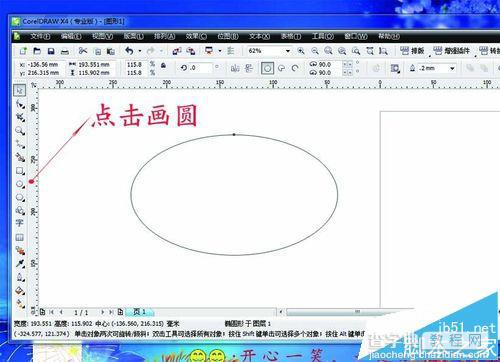The height and width of the screenshot is (362, 500).
Task: Open the 文本(X) menu
Action: point(259,36)
